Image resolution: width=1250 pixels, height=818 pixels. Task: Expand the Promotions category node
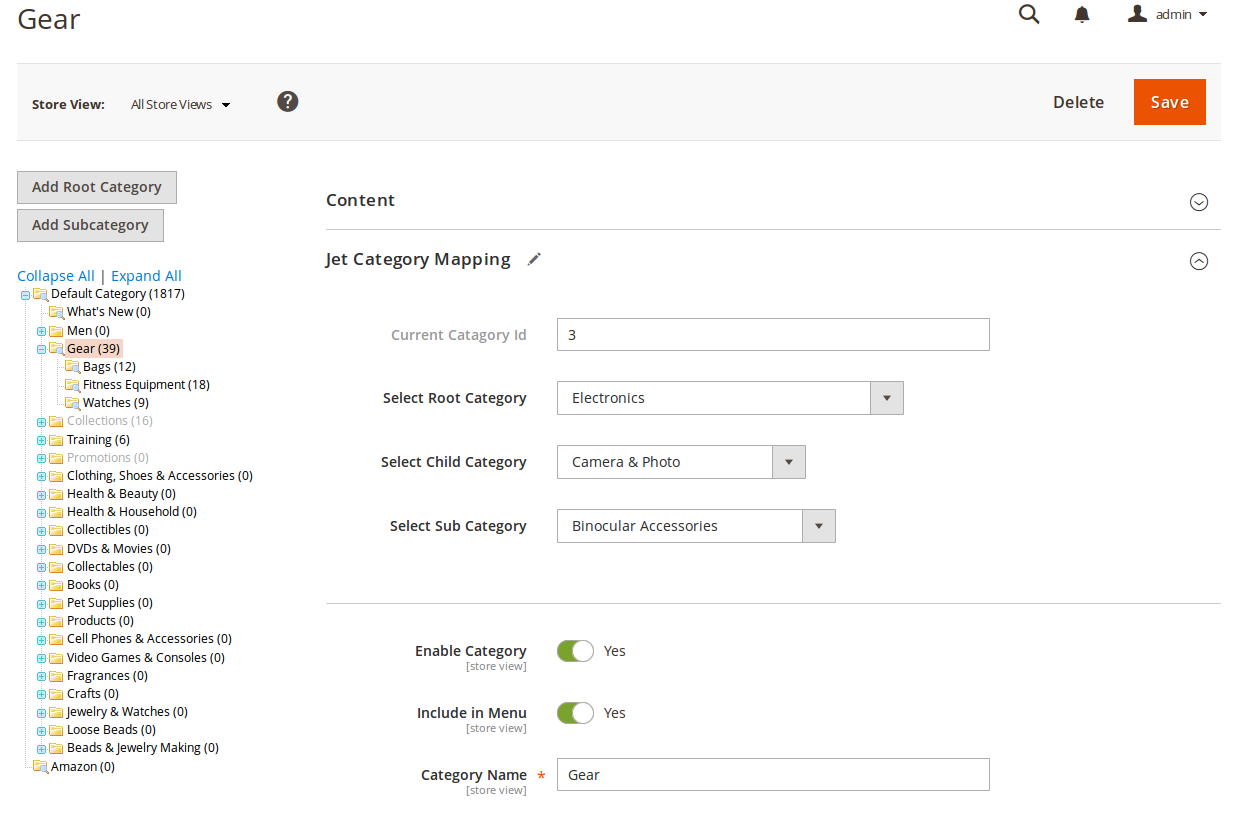[41, 458]
